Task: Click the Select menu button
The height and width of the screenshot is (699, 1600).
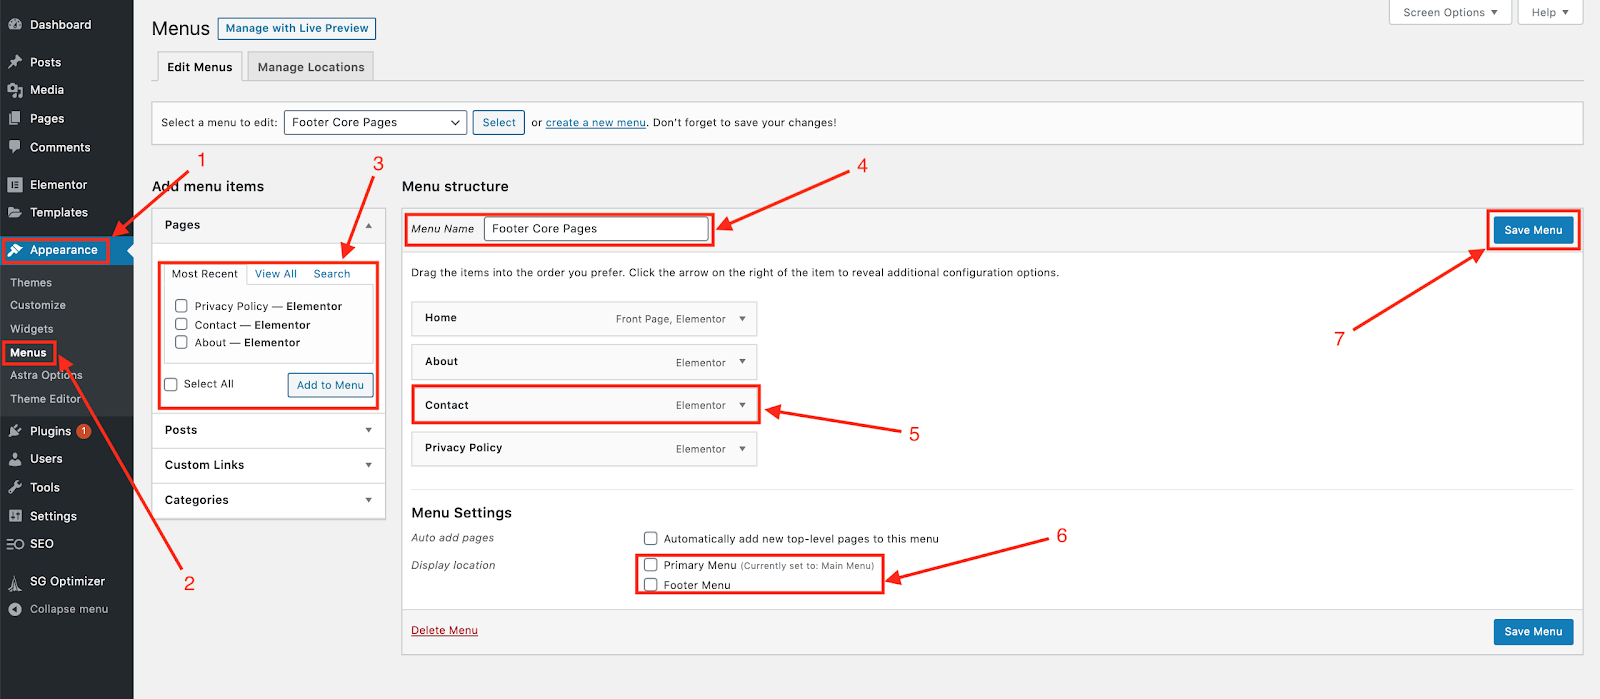Action: tap(499, 122)
